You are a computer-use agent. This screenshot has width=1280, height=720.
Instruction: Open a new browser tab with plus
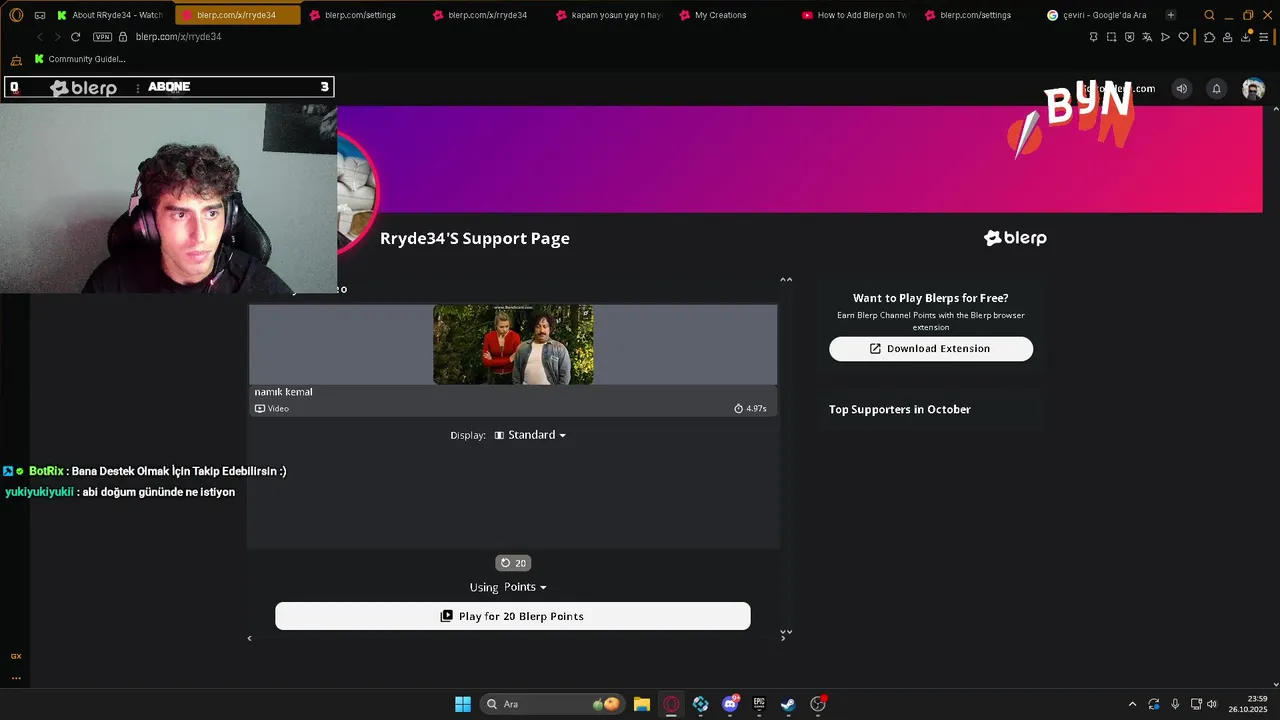1171,15
